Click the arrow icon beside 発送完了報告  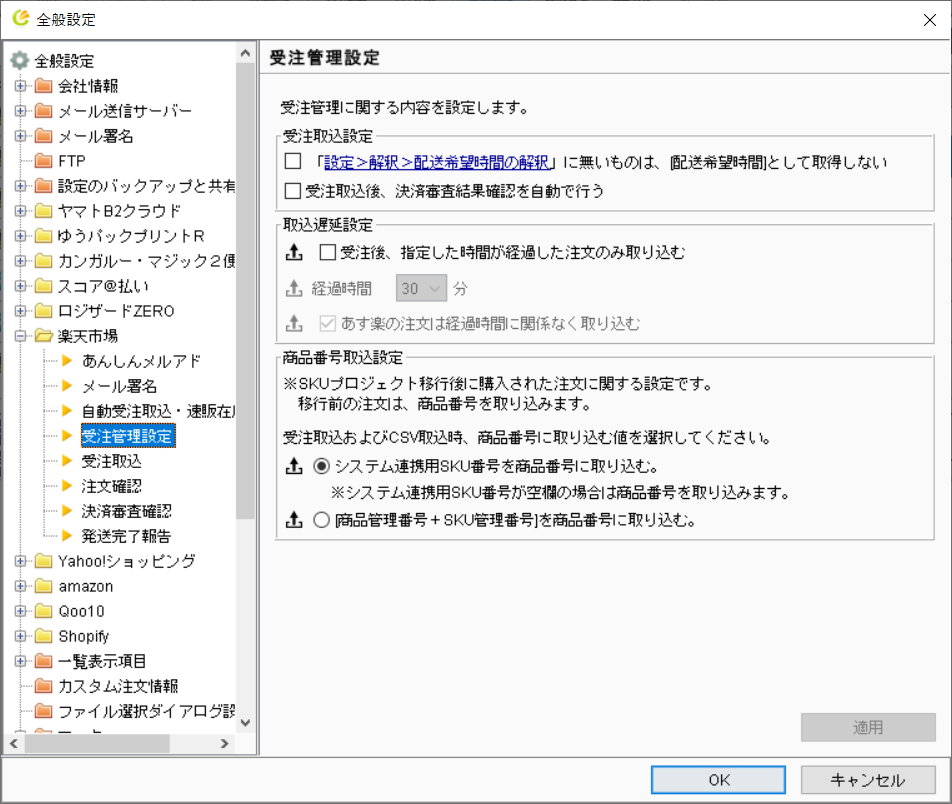pos(67,536)
